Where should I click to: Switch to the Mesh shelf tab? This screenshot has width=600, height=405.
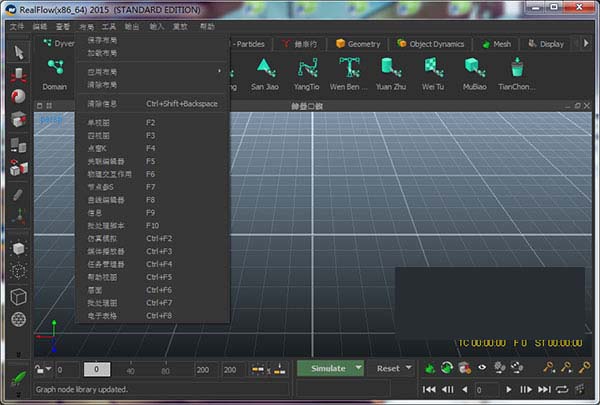pyautogui.click(x=496, y=44)
